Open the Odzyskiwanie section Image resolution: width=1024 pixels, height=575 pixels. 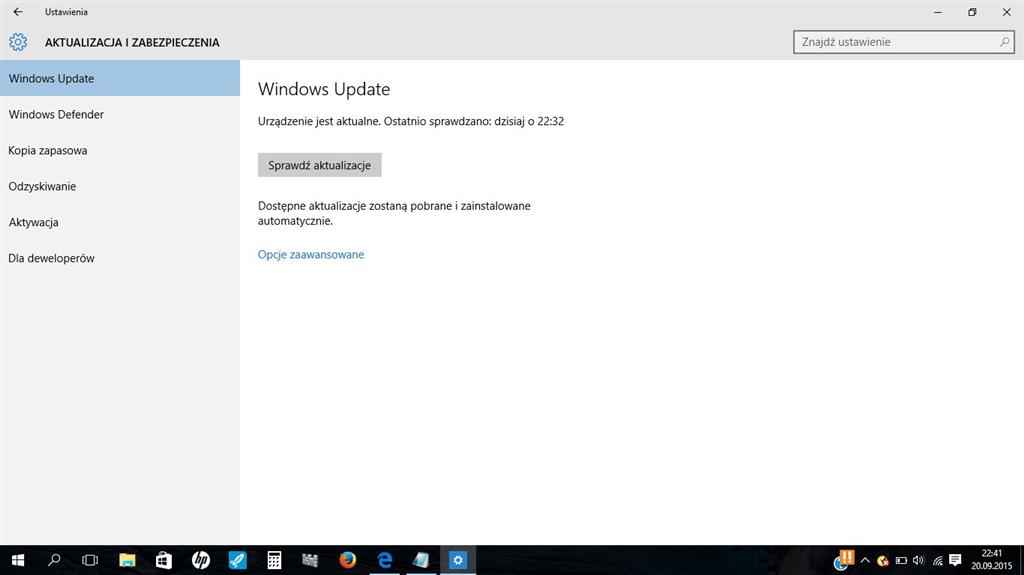120,186
